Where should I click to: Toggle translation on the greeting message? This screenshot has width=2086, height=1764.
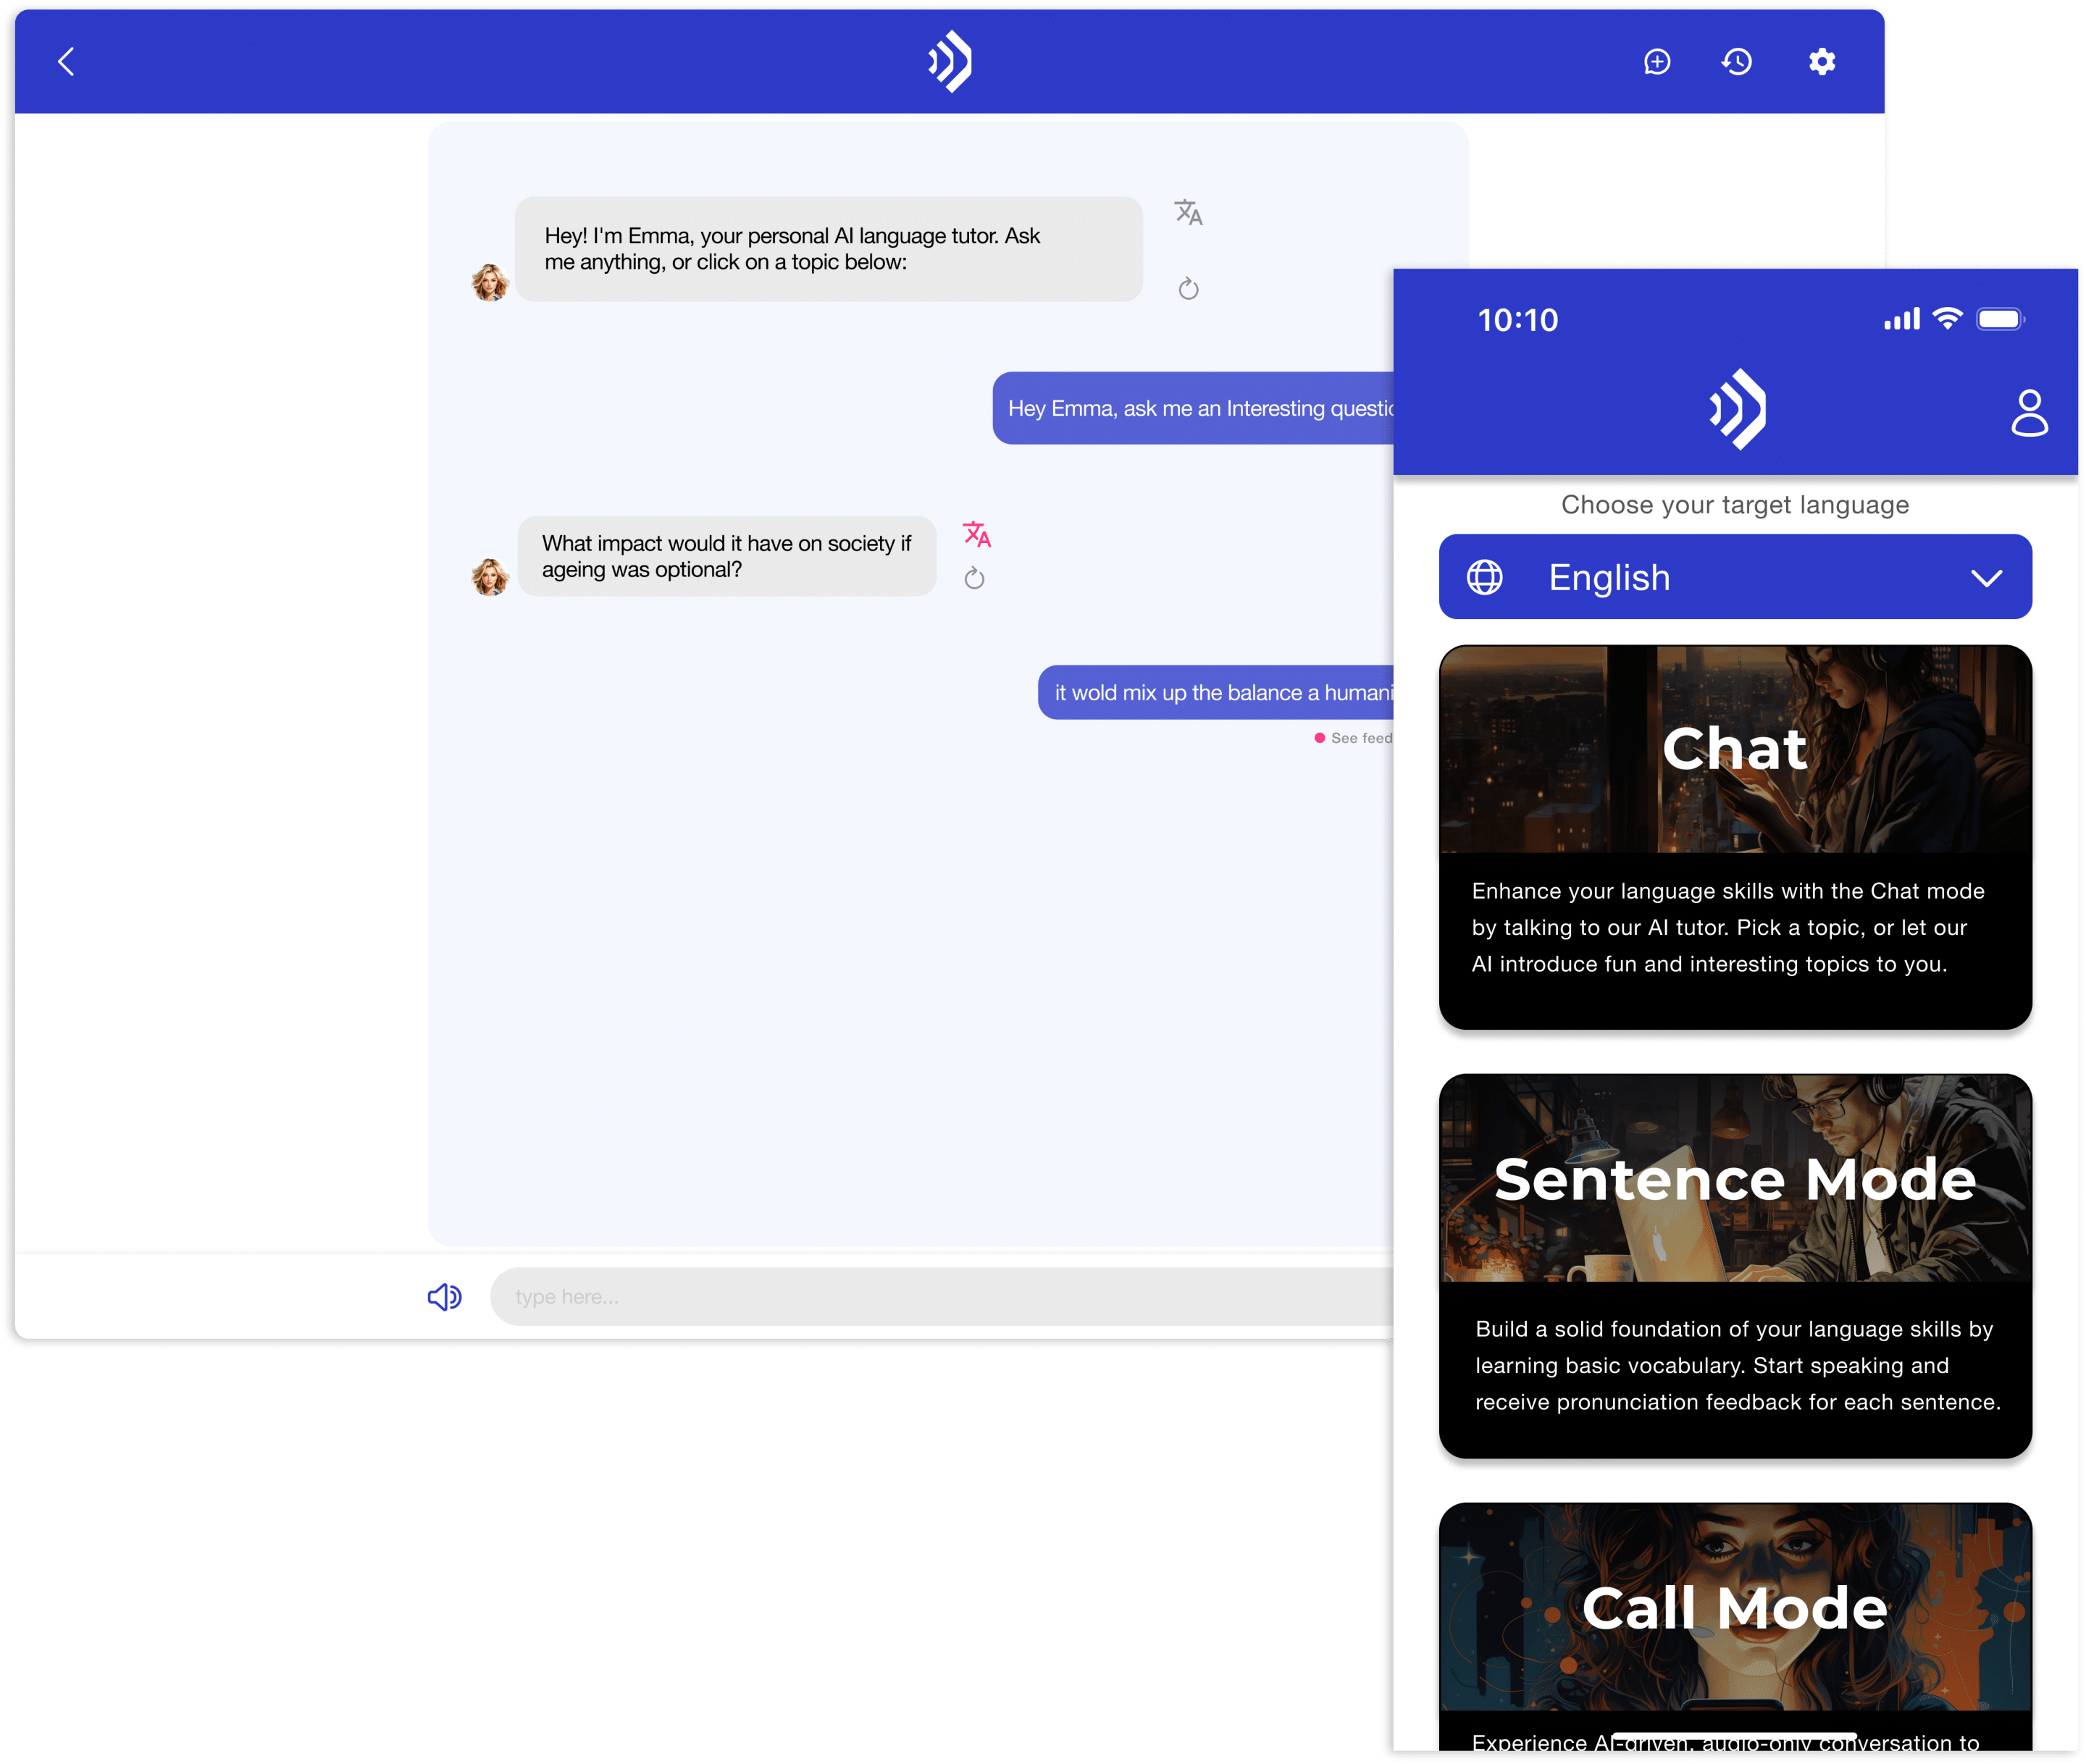point(1188,212)
